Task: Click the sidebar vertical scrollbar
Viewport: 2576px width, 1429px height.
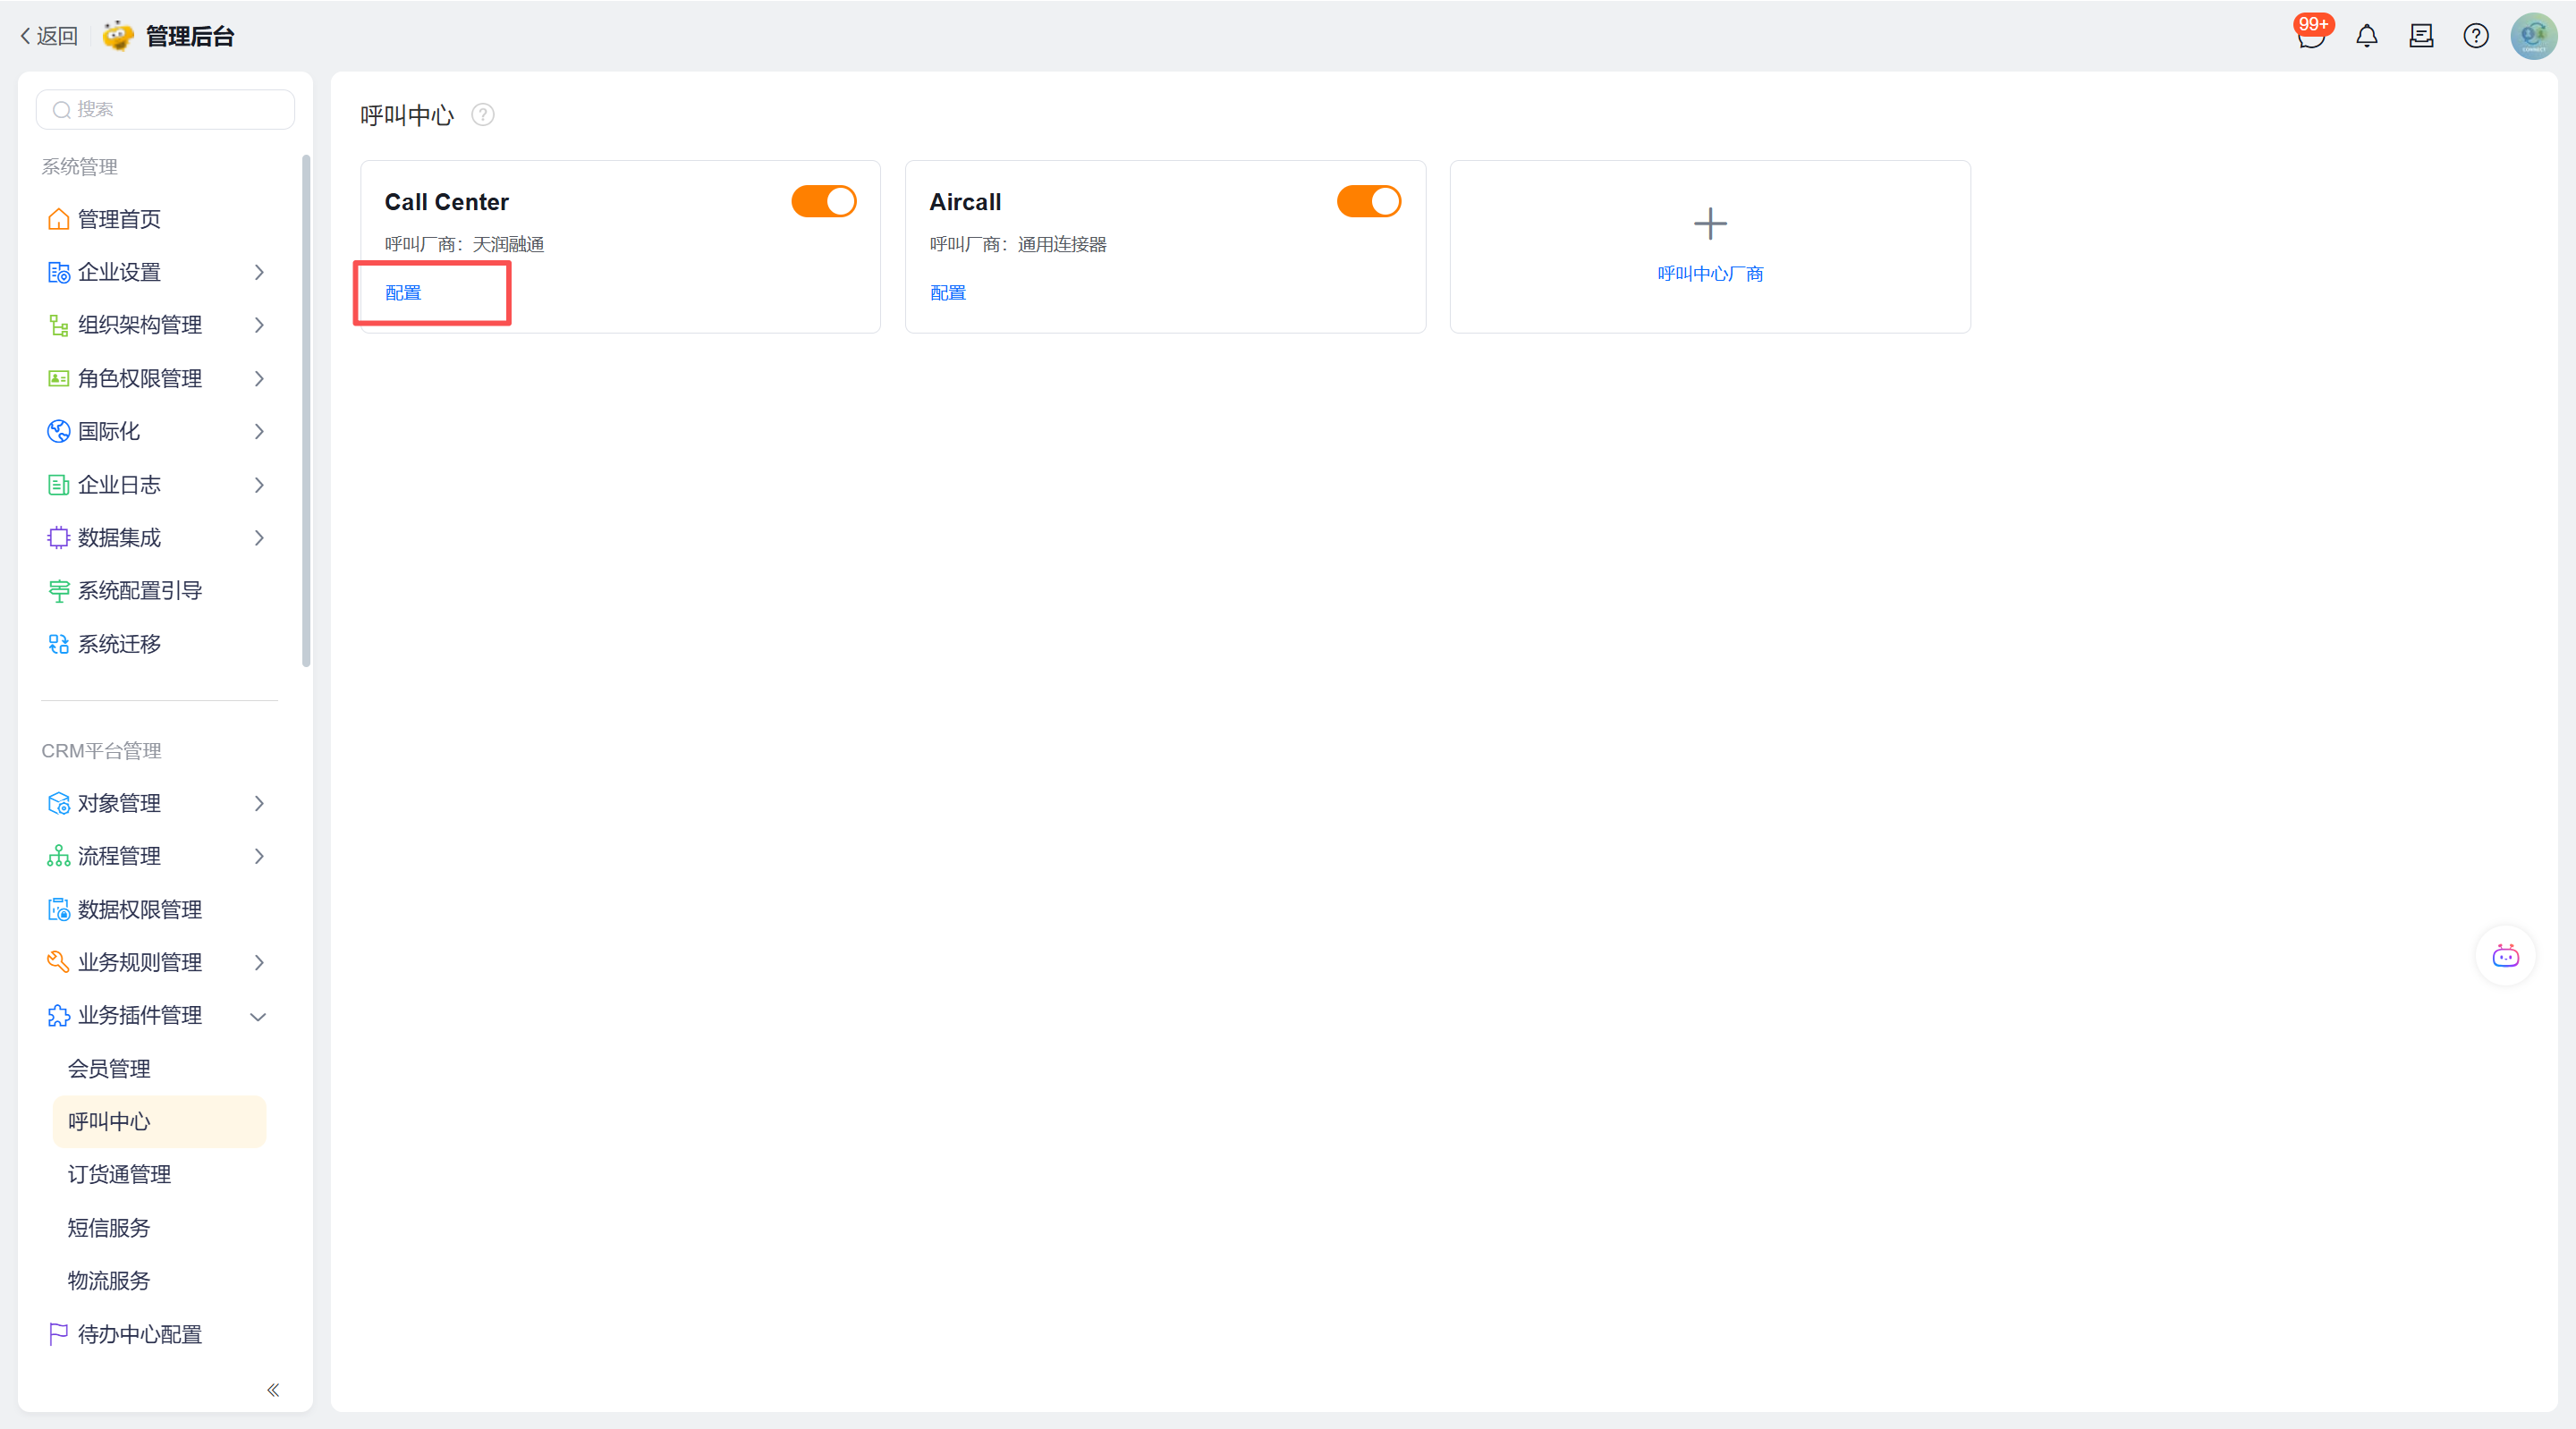Action: tap(306, 410)
